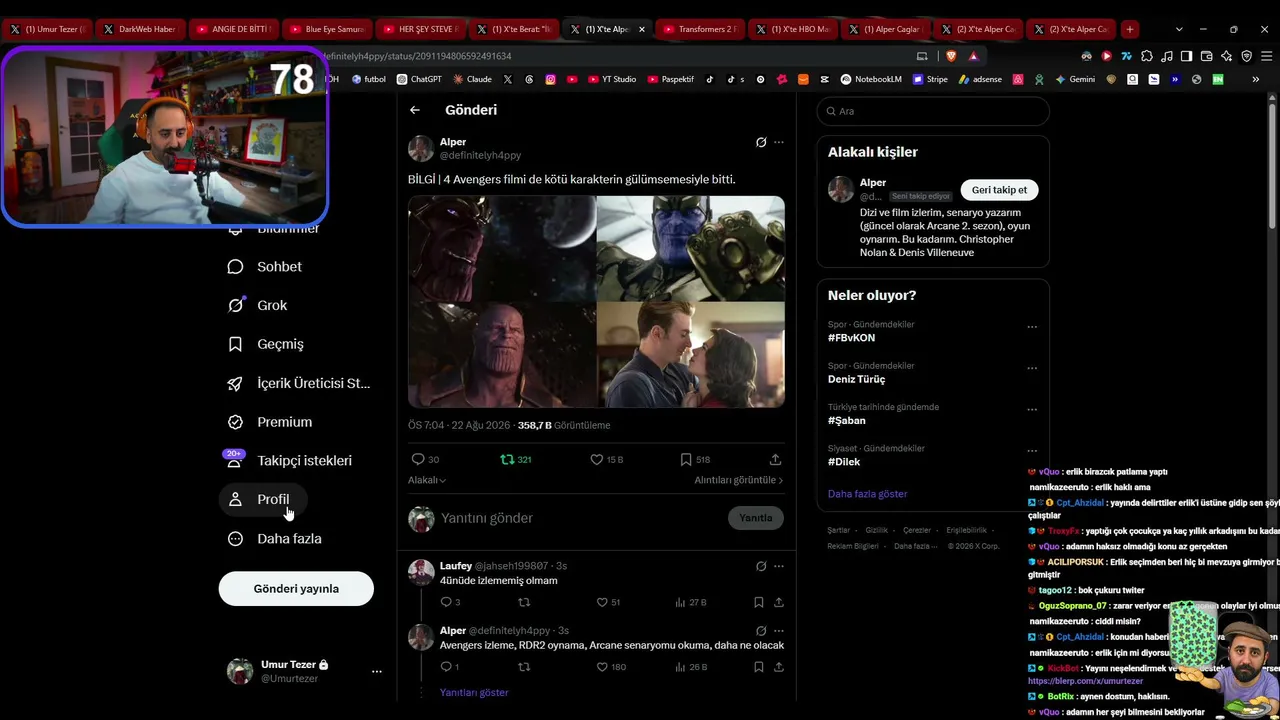Click the Yanıtını gönder reply field

[580, 518]
